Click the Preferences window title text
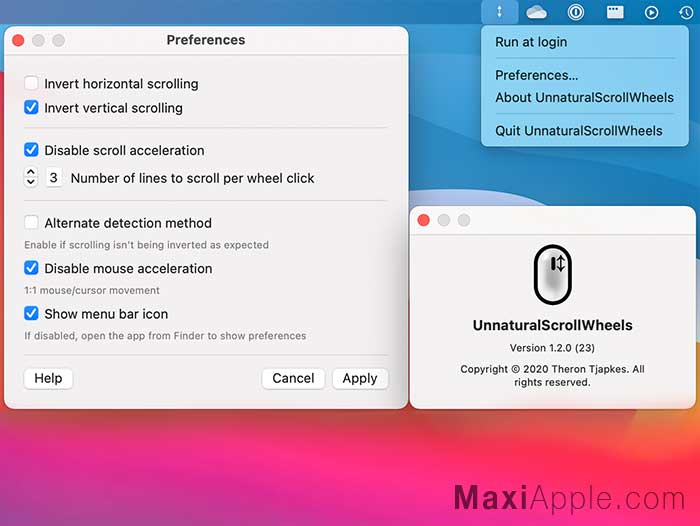 coord(206,40)
